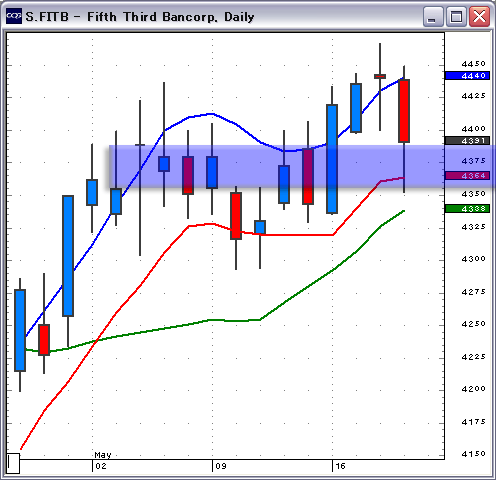Click the 4175 price scale value
496x480 pixels.
coord(473,422)
